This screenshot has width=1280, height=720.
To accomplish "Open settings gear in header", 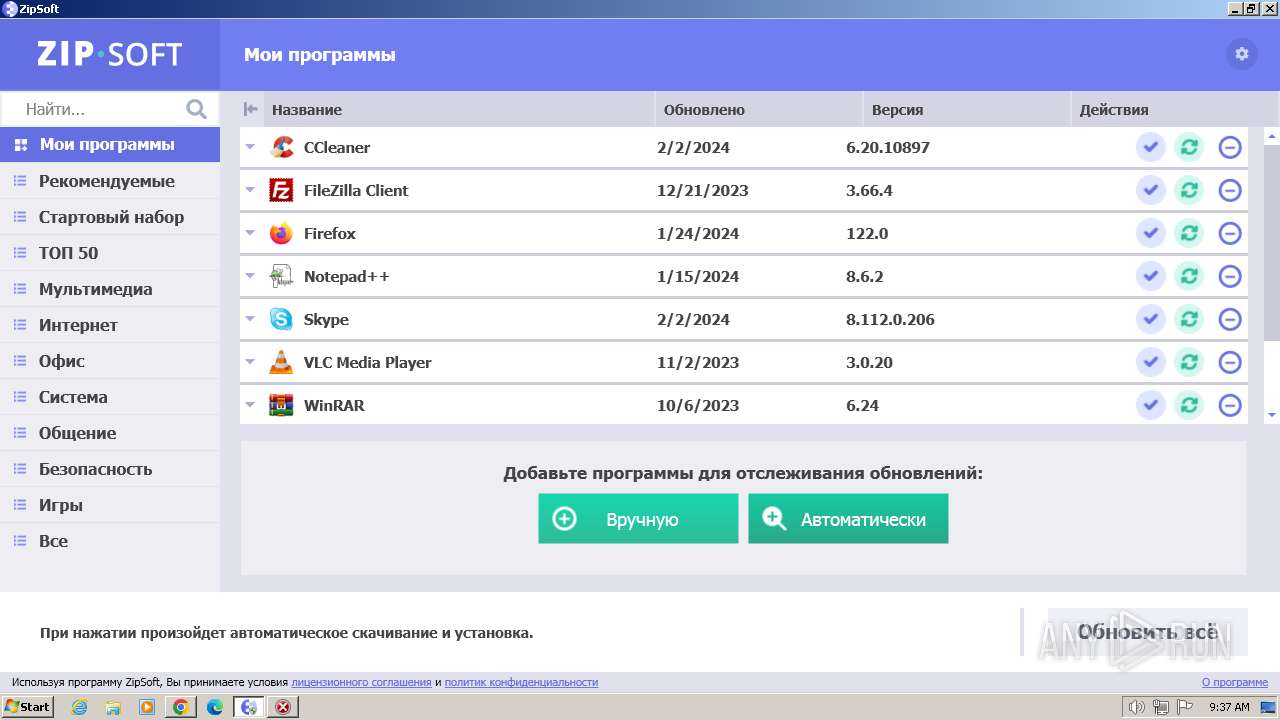I will coord(1242,54).
